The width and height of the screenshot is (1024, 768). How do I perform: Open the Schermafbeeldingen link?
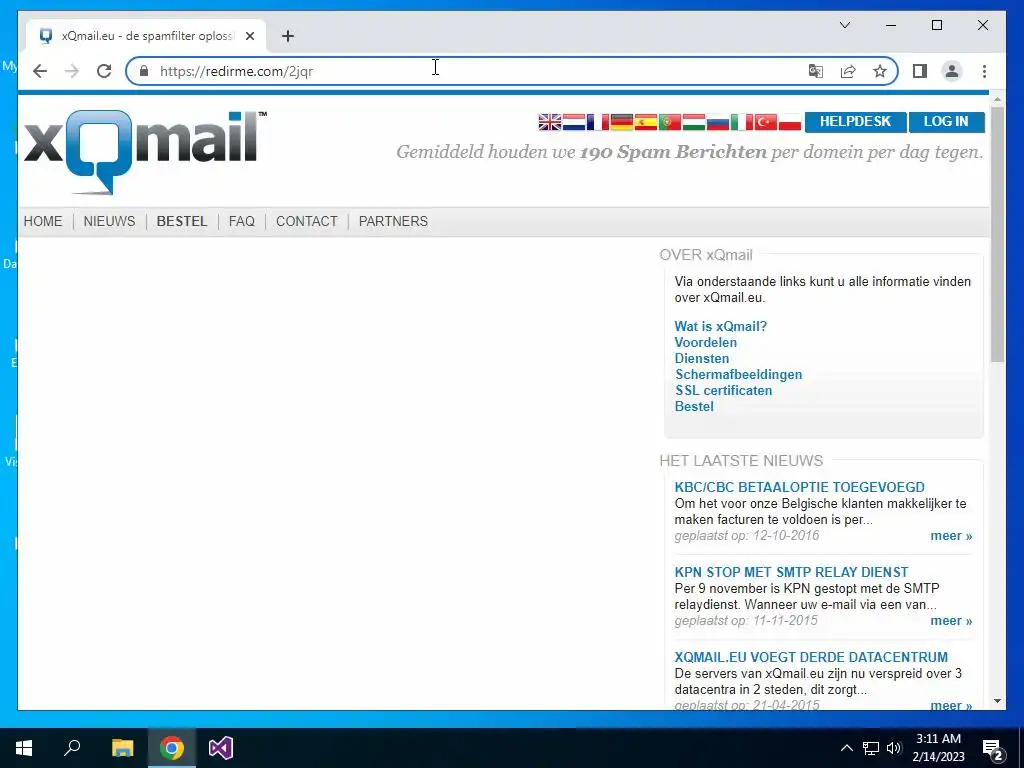click(738, 374)
